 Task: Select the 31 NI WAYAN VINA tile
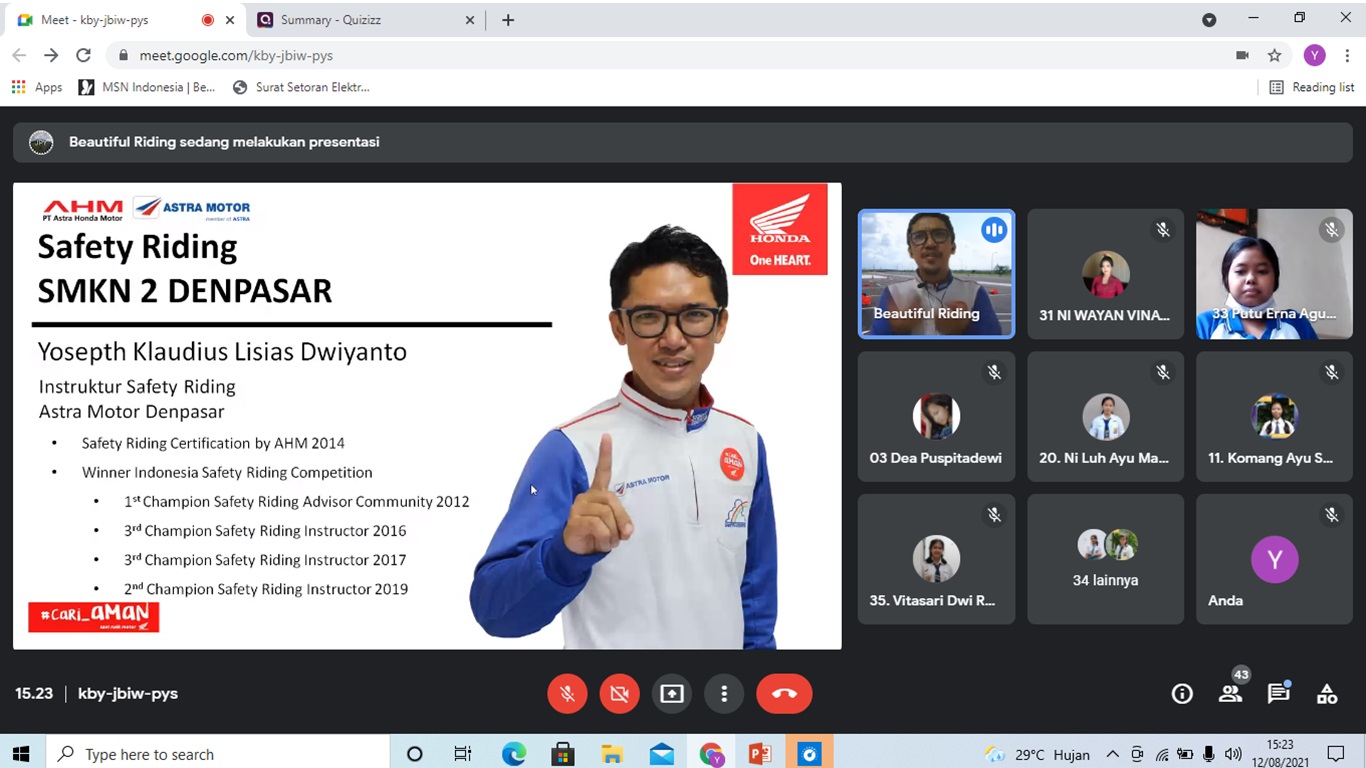[x=1105, y=274]
